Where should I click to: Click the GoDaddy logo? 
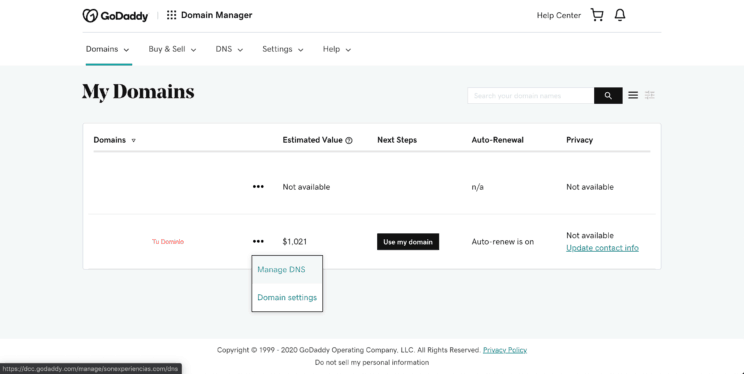(115, 16)
